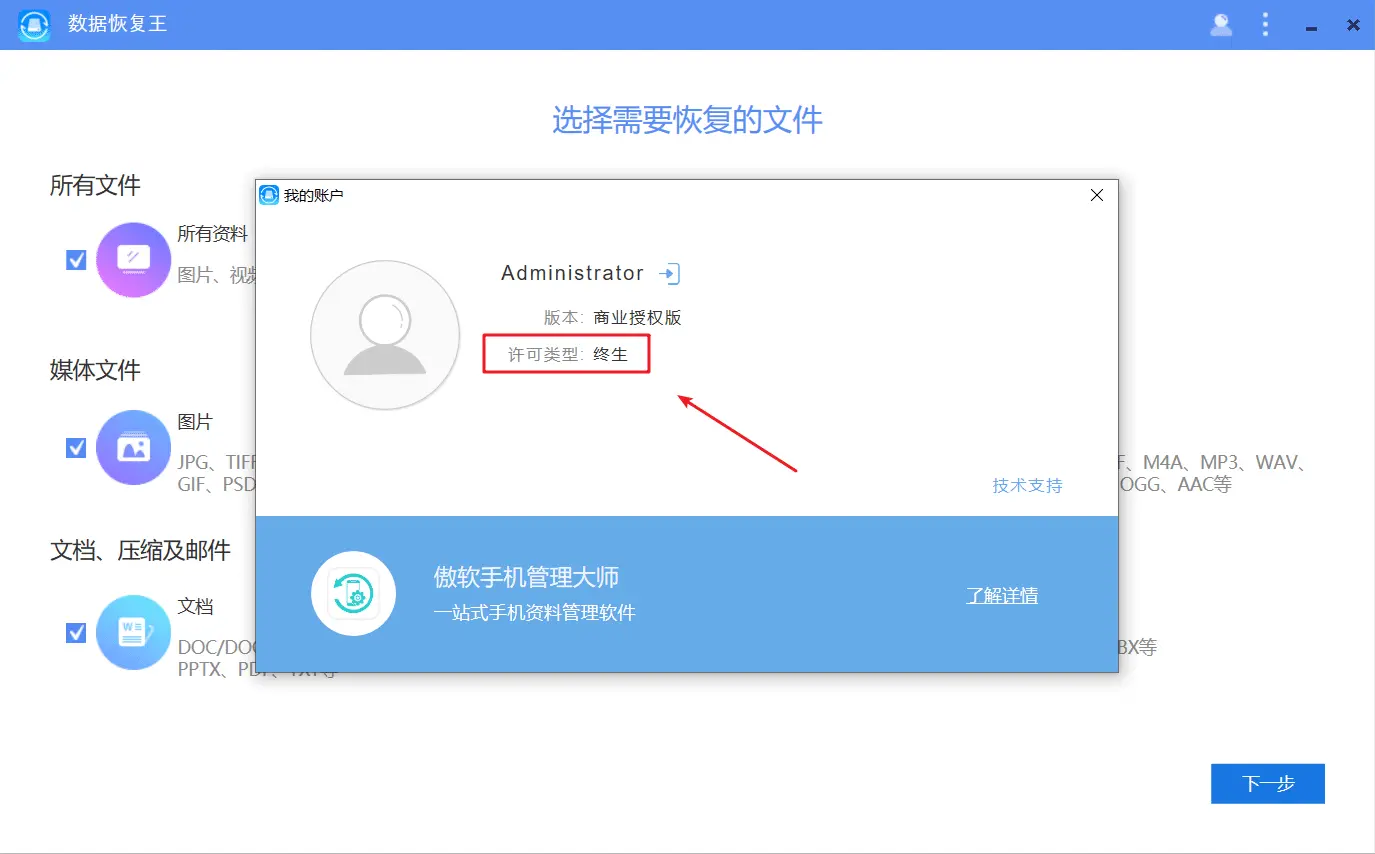Image resolution: width=1375 pixels, height=854 pixels.
Task: Click the 我的账户 dialog title icon
Action: pos(269,196)
